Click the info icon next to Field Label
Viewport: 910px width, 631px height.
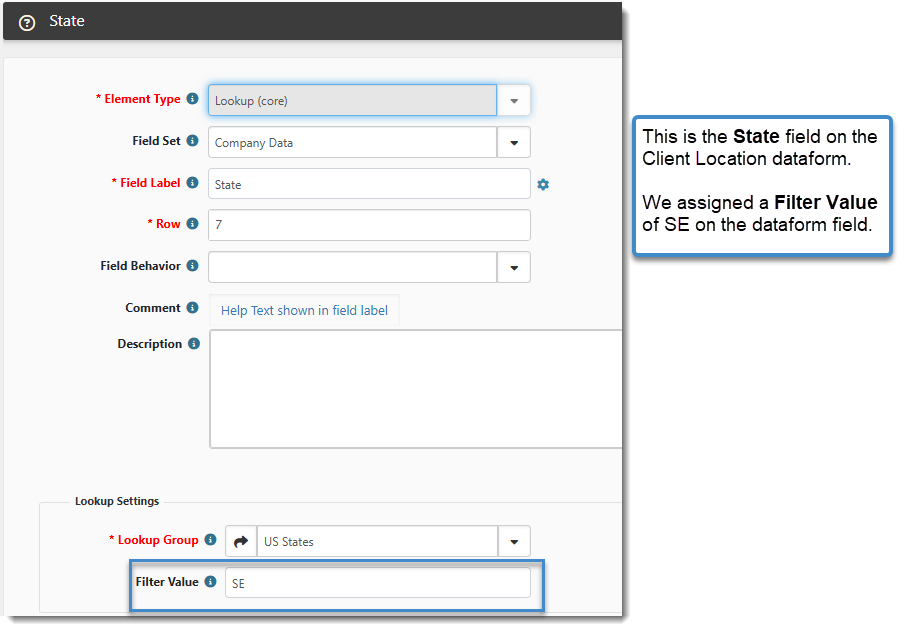coord(192,183)
